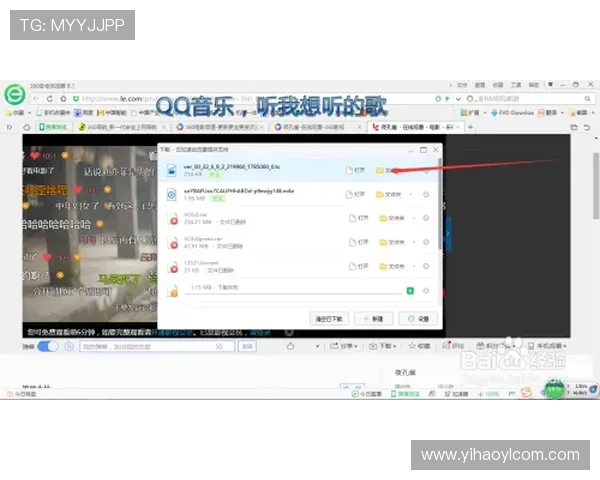Click the 今日直播 status bar item
The width and height of the screenshot is (600, 480).
coord(367,394)
